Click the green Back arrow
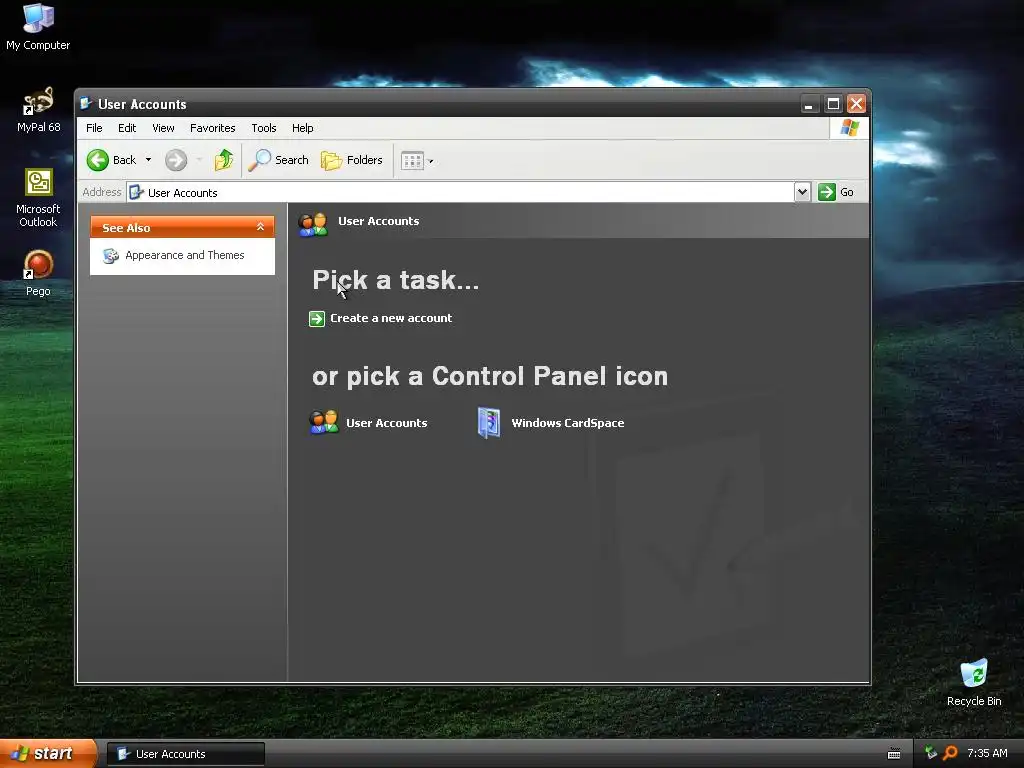The height and width of the screenshot is (768, 1024). [98, 160]
